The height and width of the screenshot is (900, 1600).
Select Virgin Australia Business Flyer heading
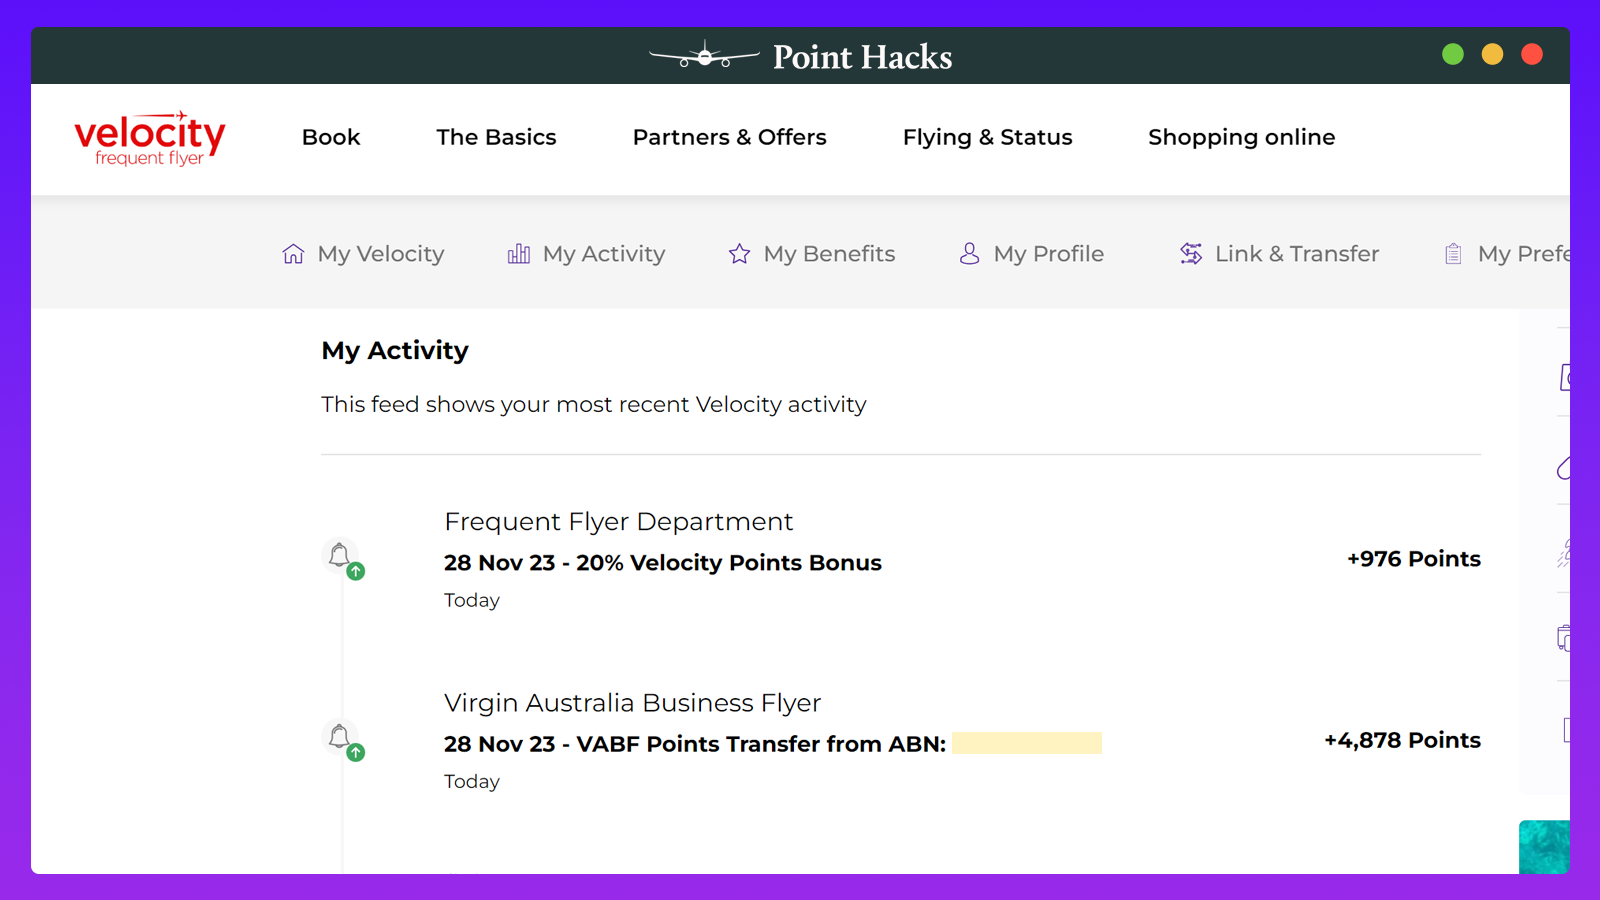tap(632, 703)
